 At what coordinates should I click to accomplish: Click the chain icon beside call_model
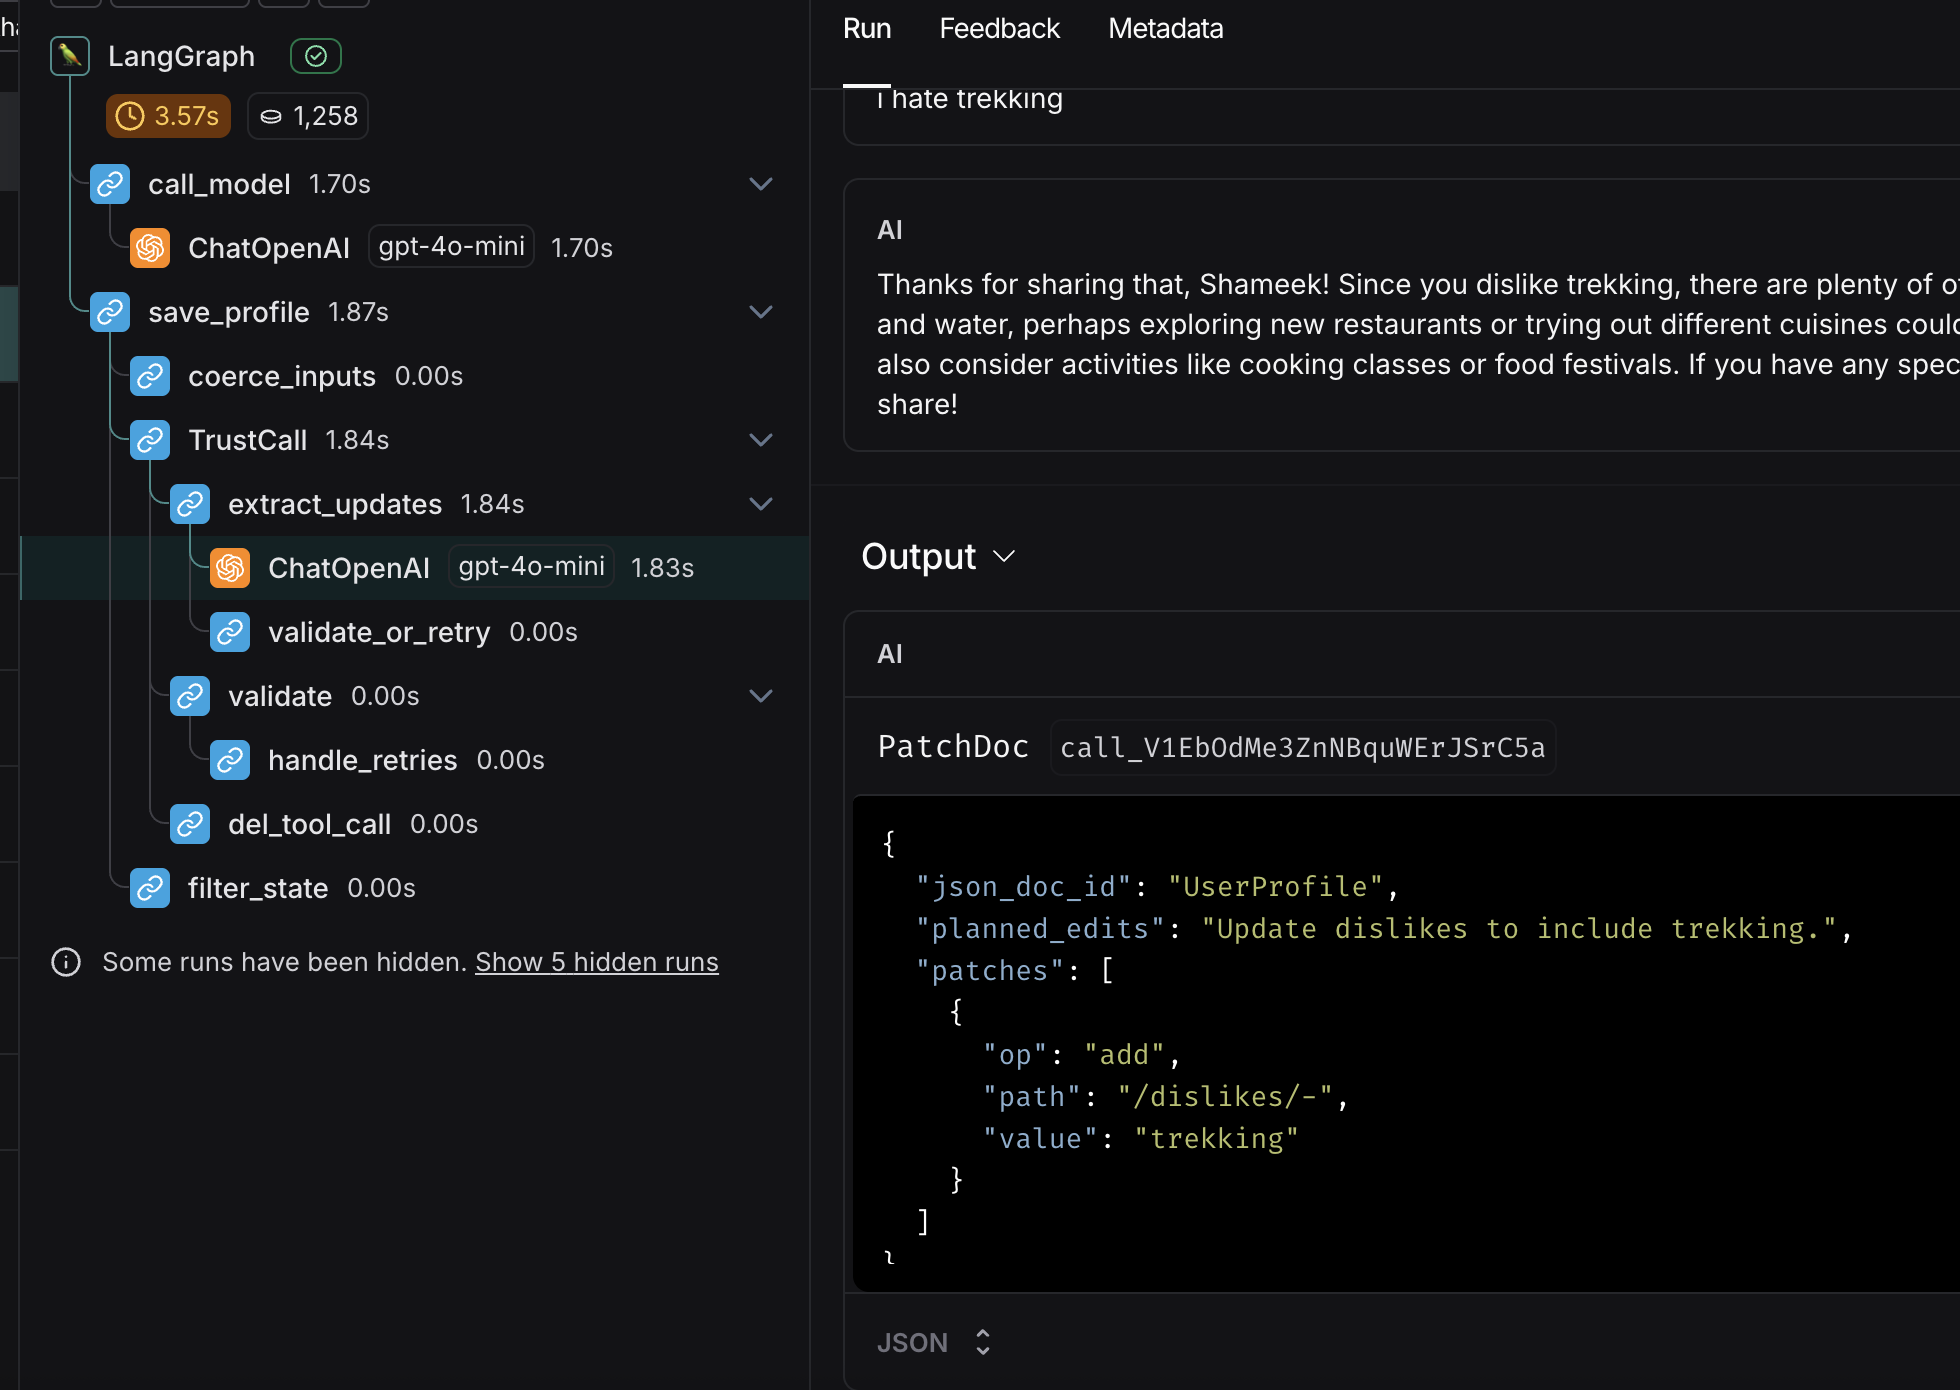110,184
